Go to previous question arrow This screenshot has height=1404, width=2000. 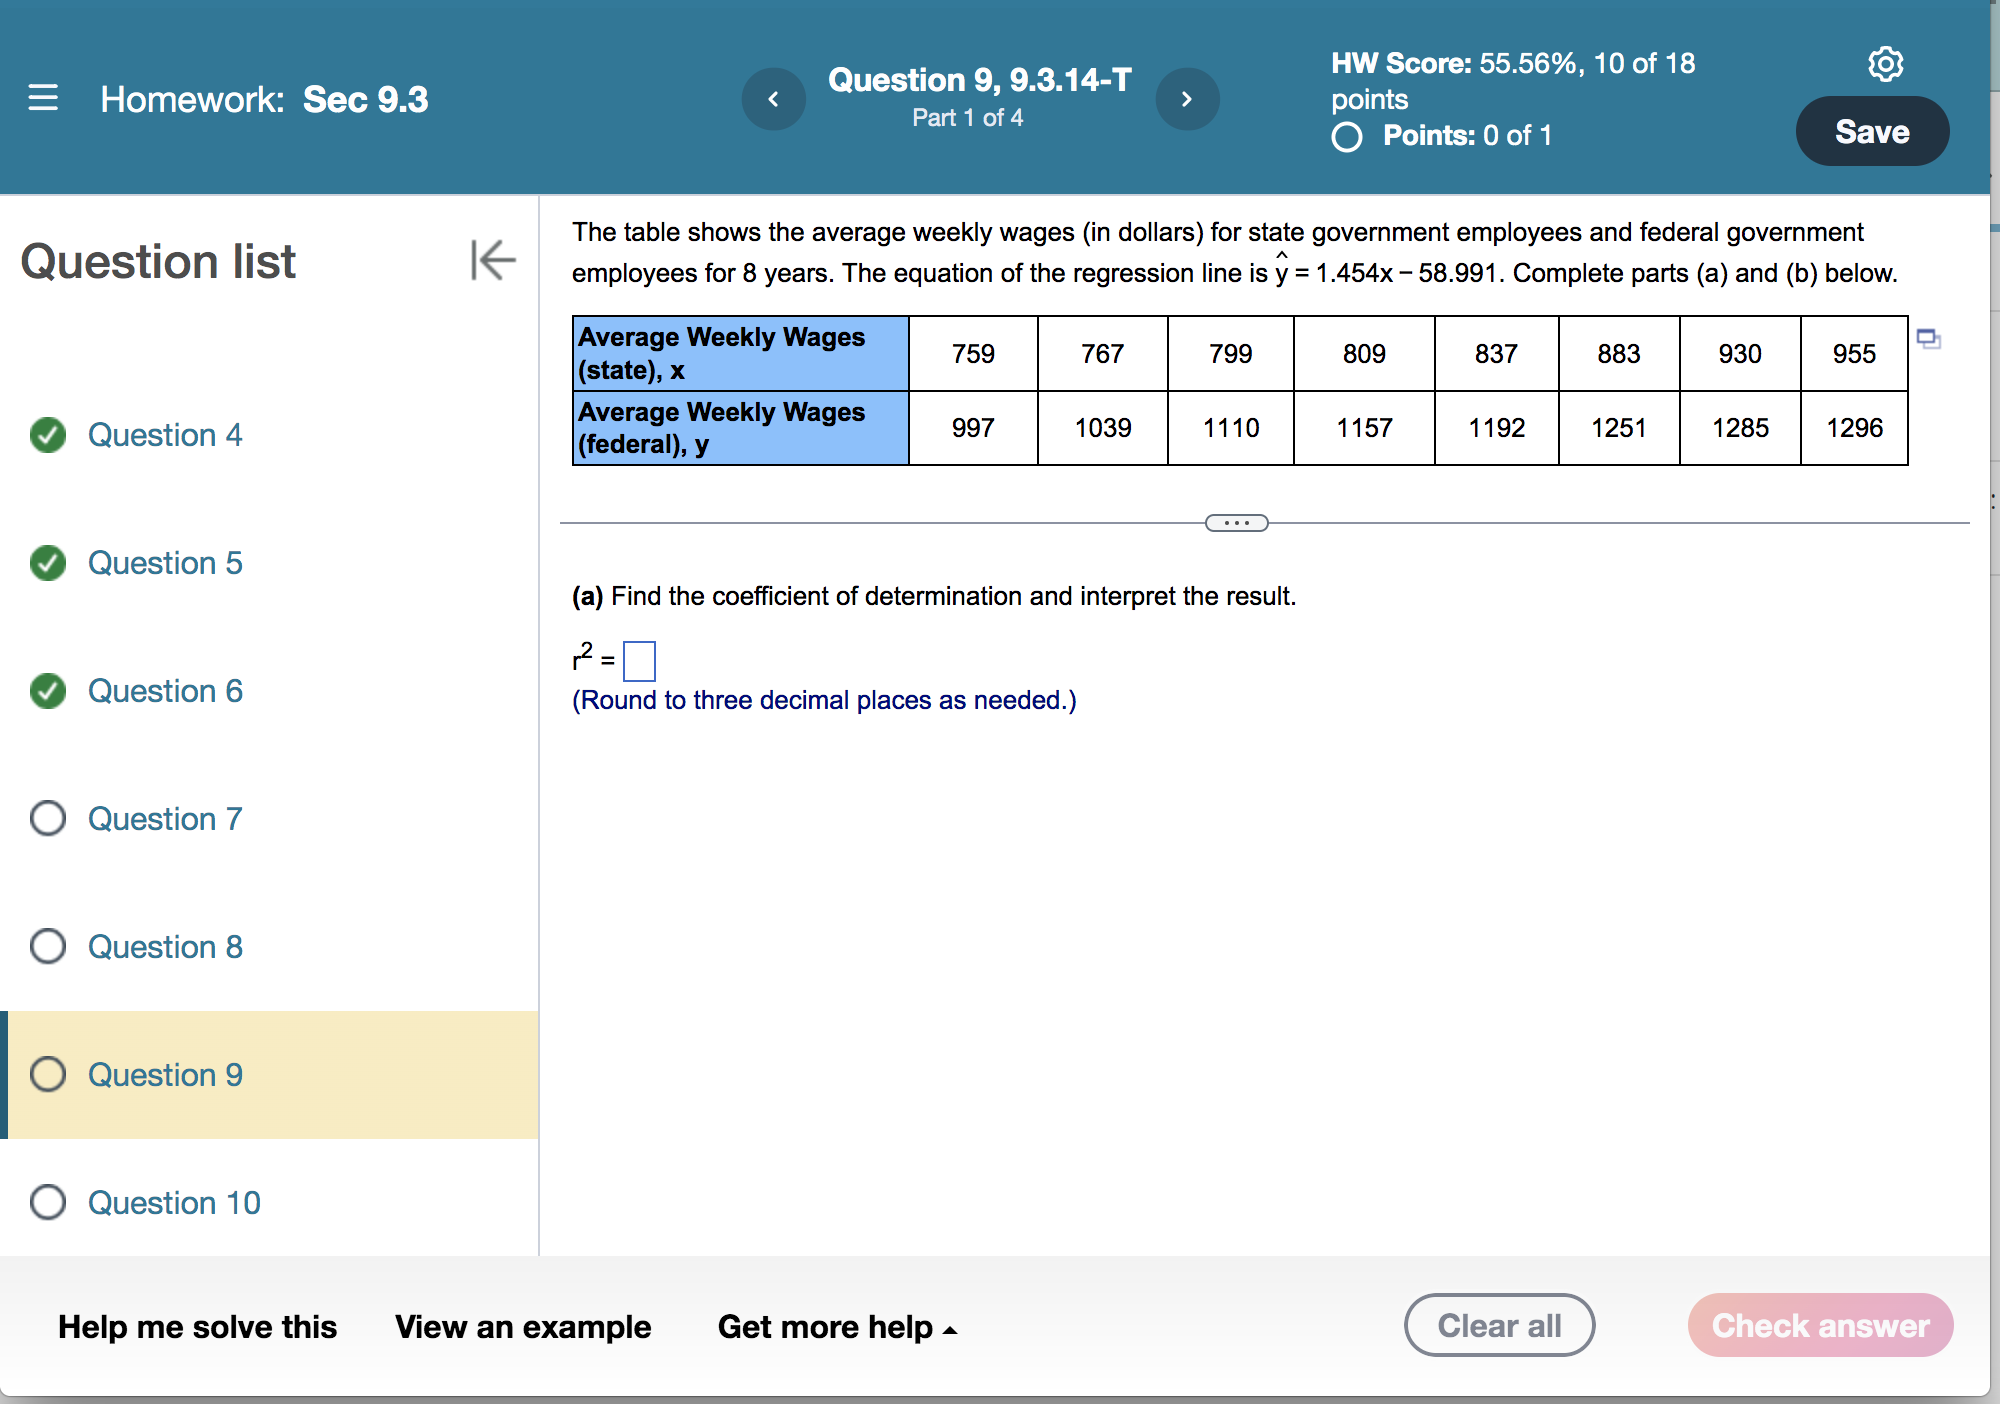point(773,99)
